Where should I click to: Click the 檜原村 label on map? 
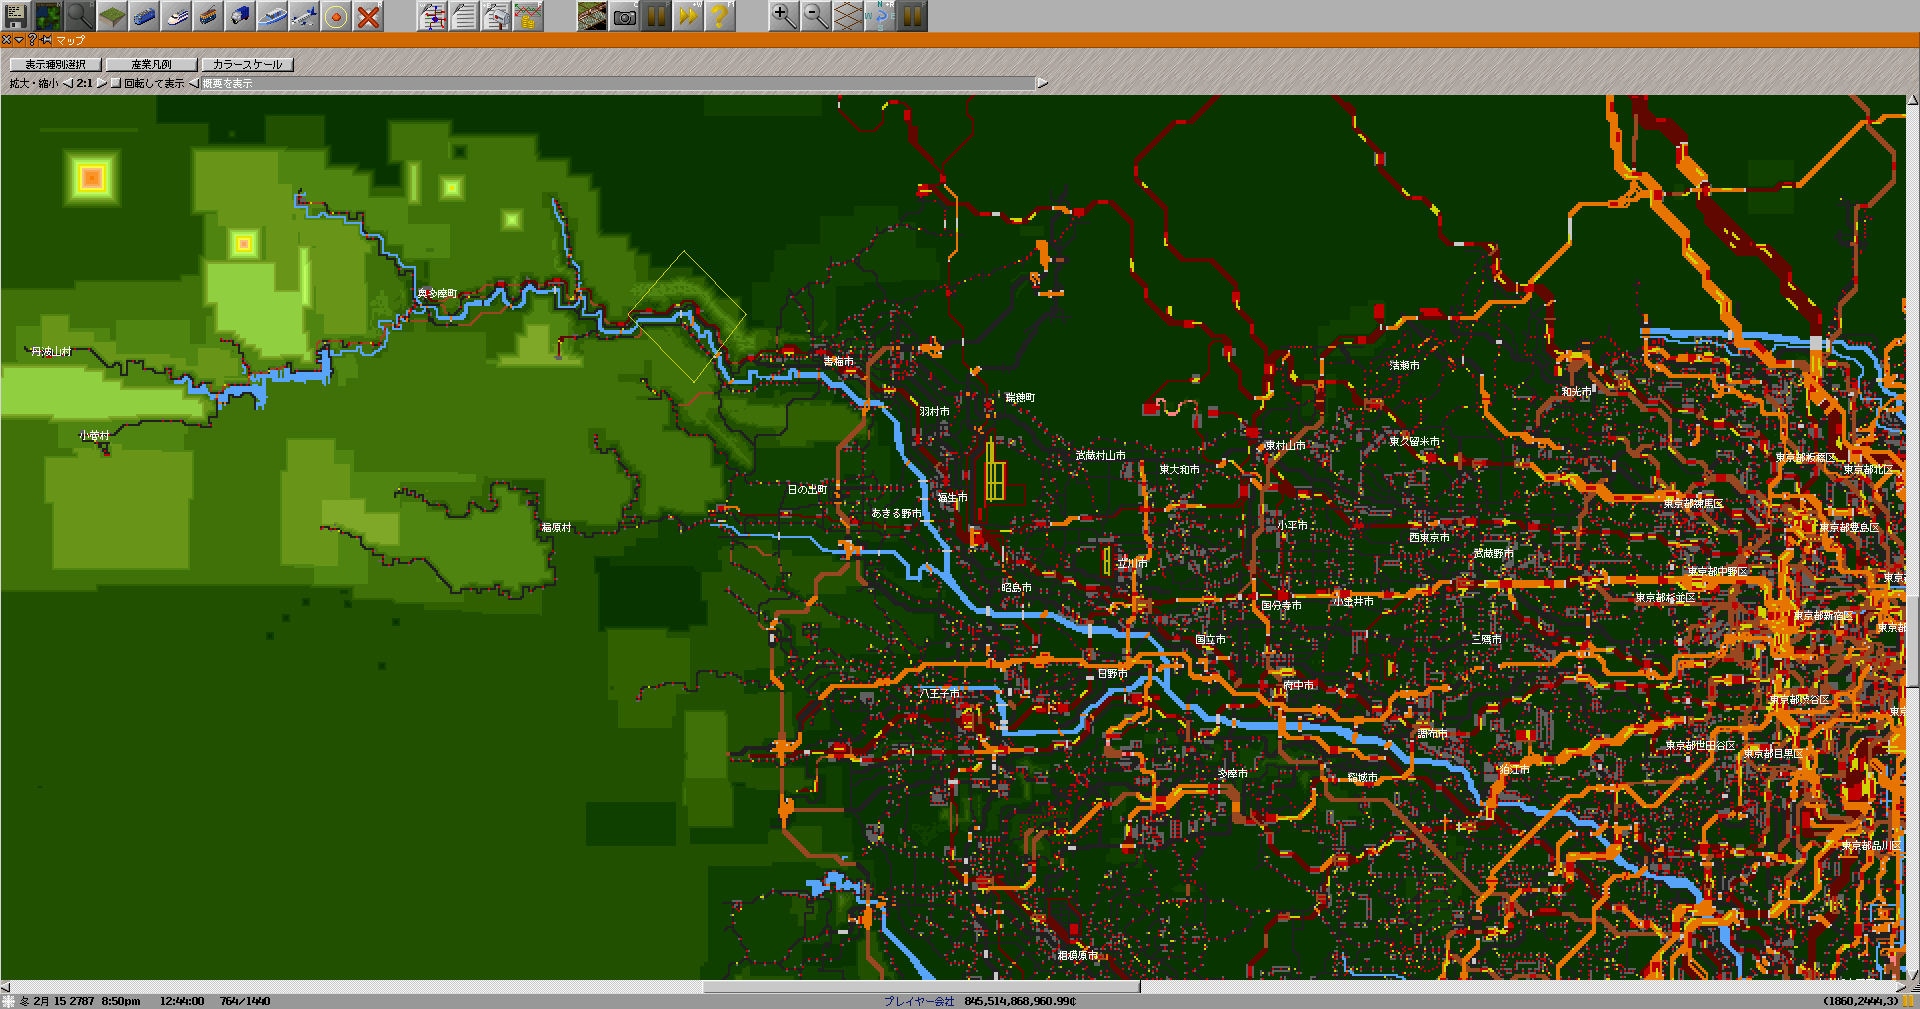coord(556,527)
